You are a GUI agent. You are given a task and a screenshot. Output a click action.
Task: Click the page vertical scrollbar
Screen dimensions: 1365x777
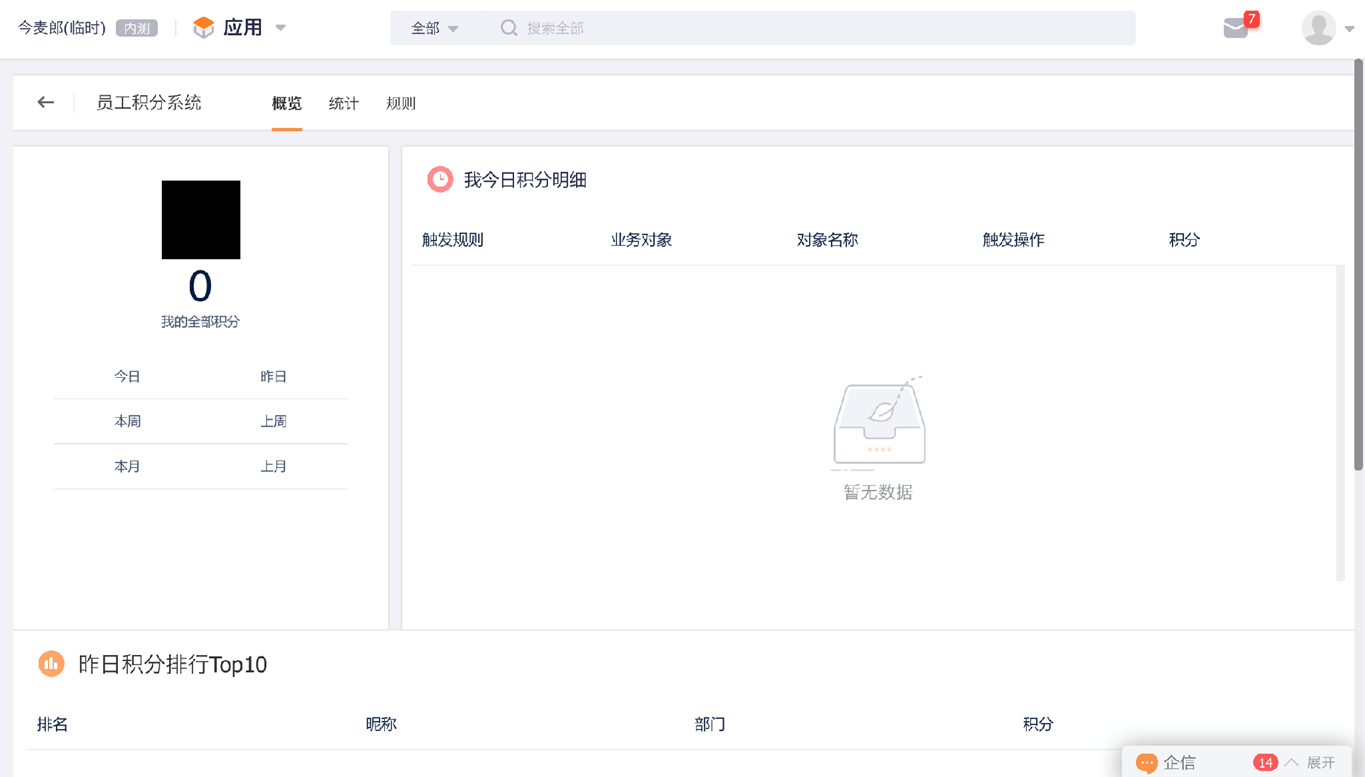1358,264
